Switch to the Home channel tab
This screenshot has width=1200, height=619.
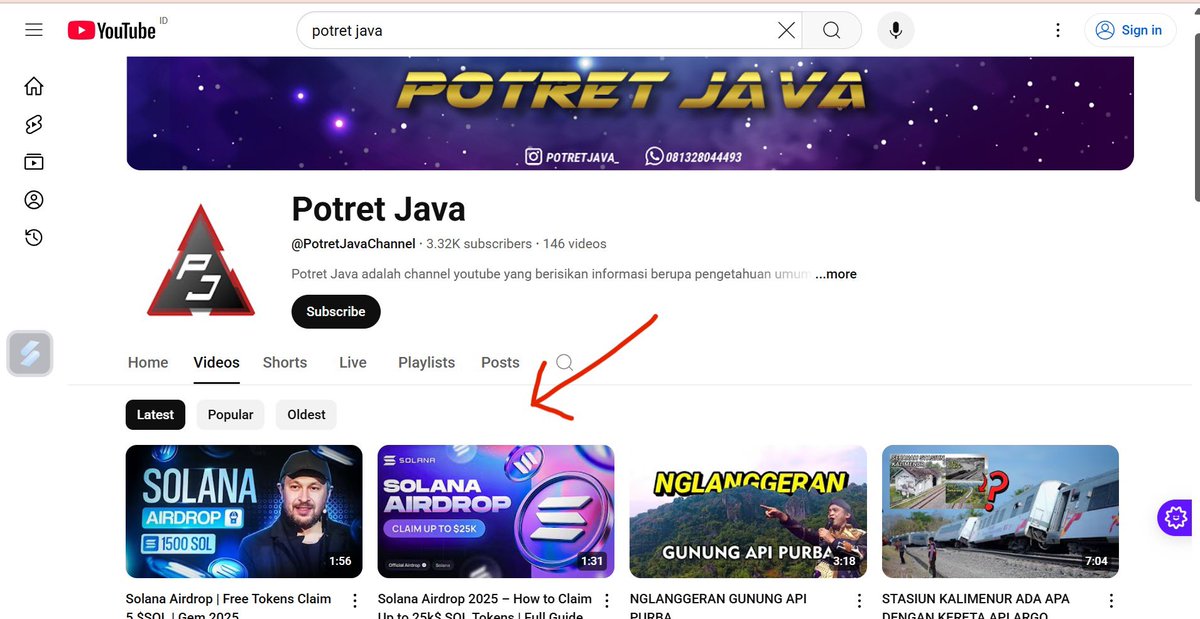(148, 362)
